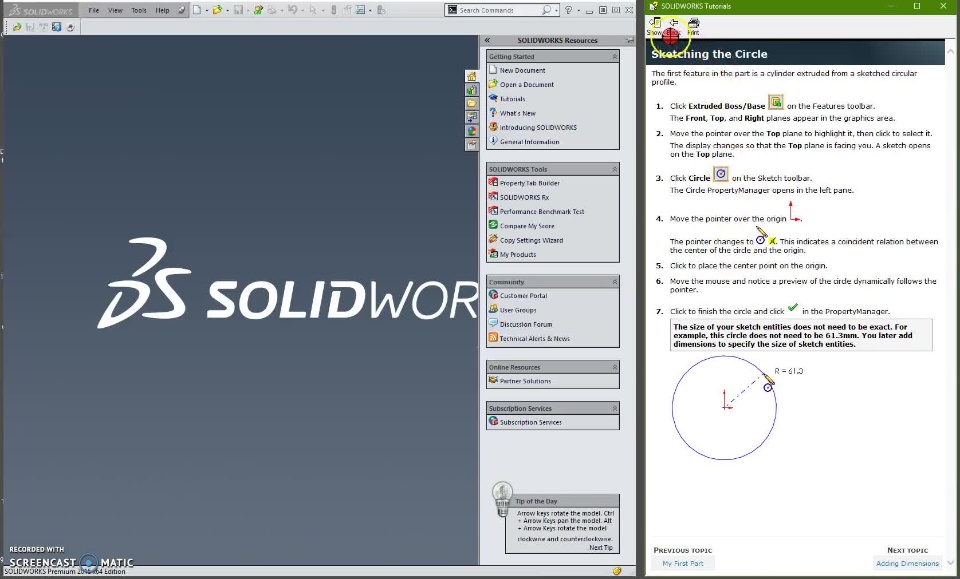Image resolution: width=960 pixels, height=579 pixels.
Task: Open the Design Library tab in task pane
Action: tap(471, 90)
